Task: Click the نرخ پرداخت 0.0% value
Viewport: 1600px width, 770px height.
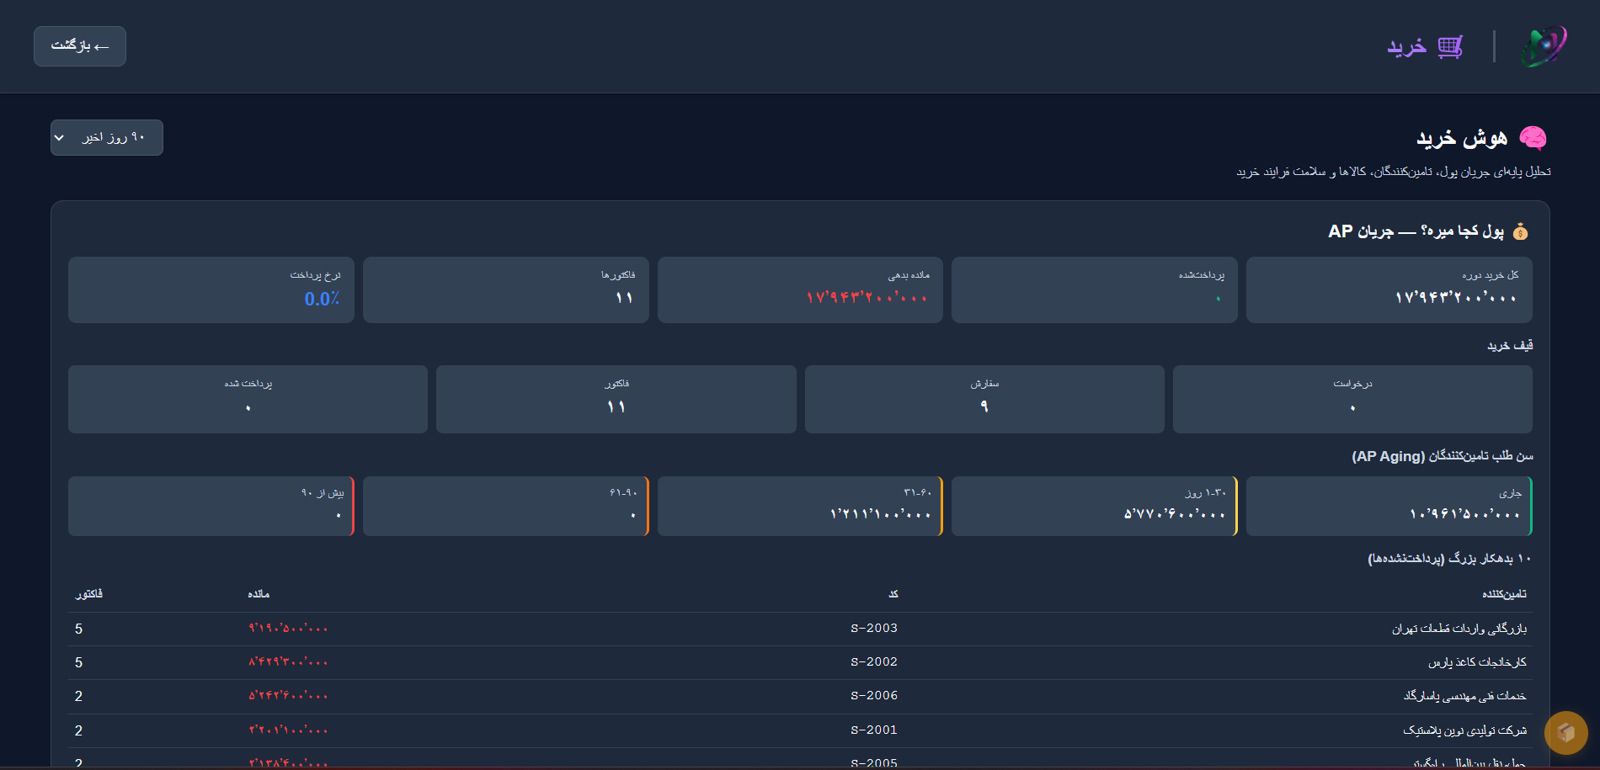Action: [x=322, y=299]
